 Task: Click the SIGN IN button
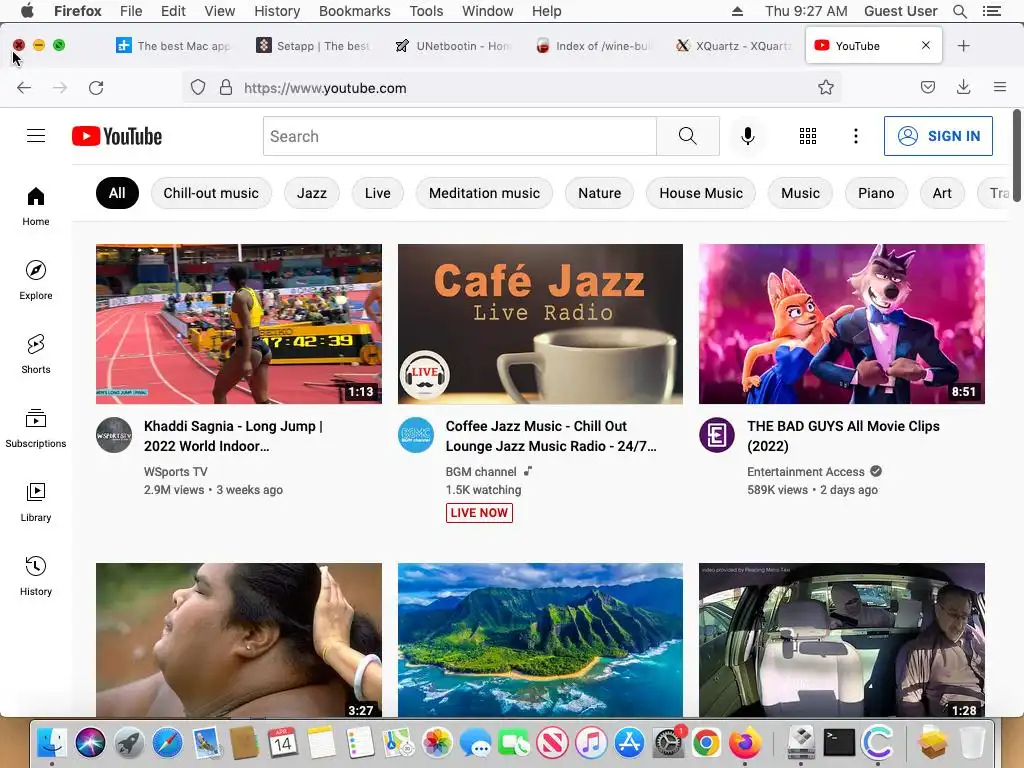938,136
